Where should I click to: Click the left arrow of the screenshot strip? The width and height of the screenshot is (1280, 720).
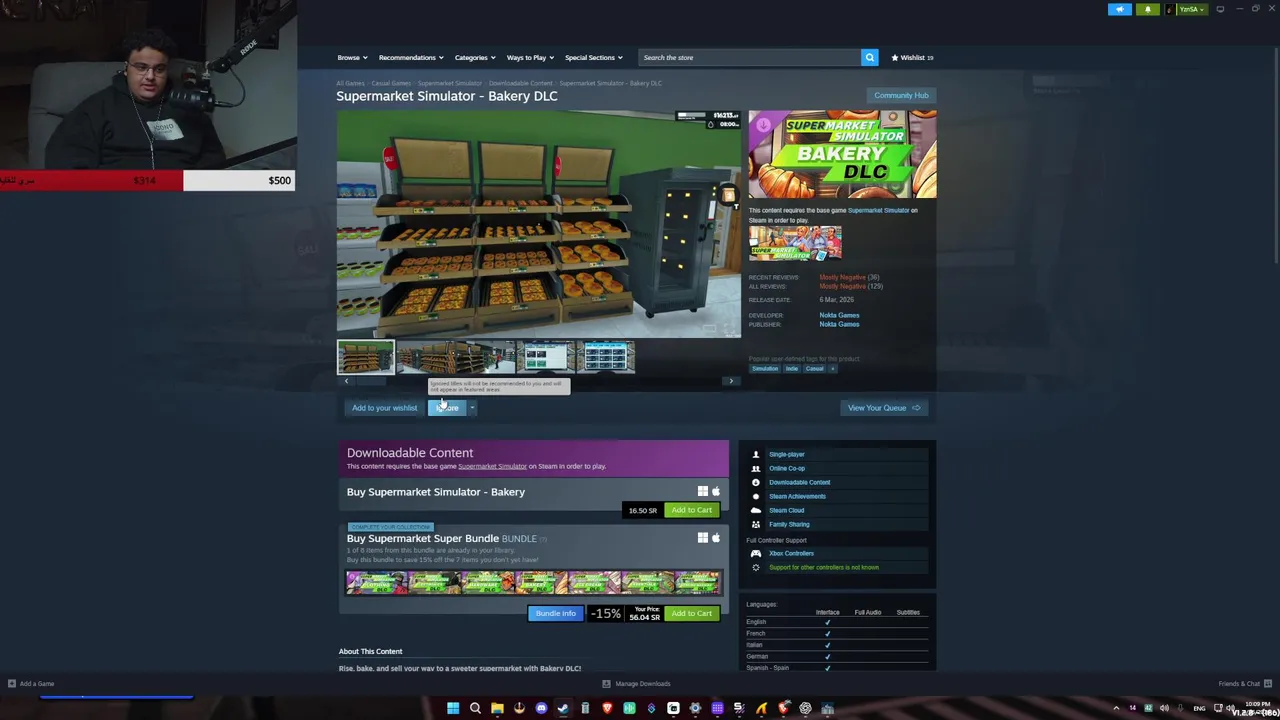[346, 381]
